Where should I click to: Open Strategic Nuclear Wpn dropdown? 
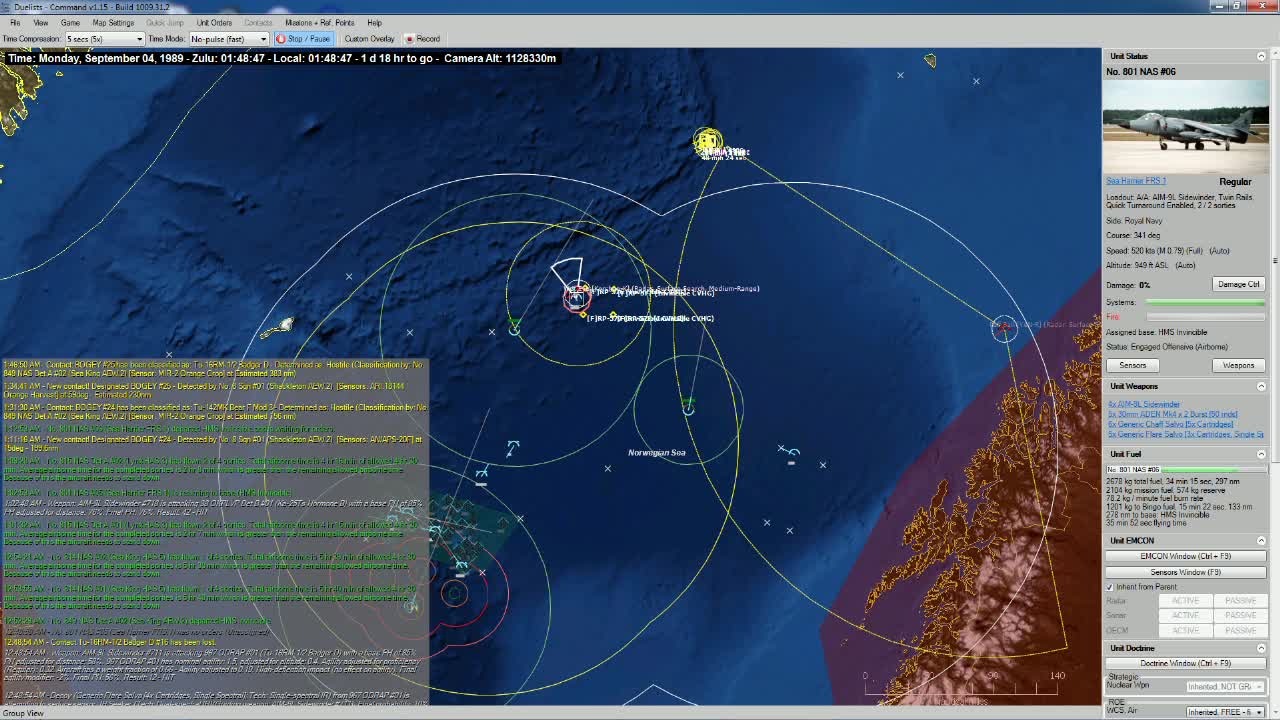[x=1224, y=687]
